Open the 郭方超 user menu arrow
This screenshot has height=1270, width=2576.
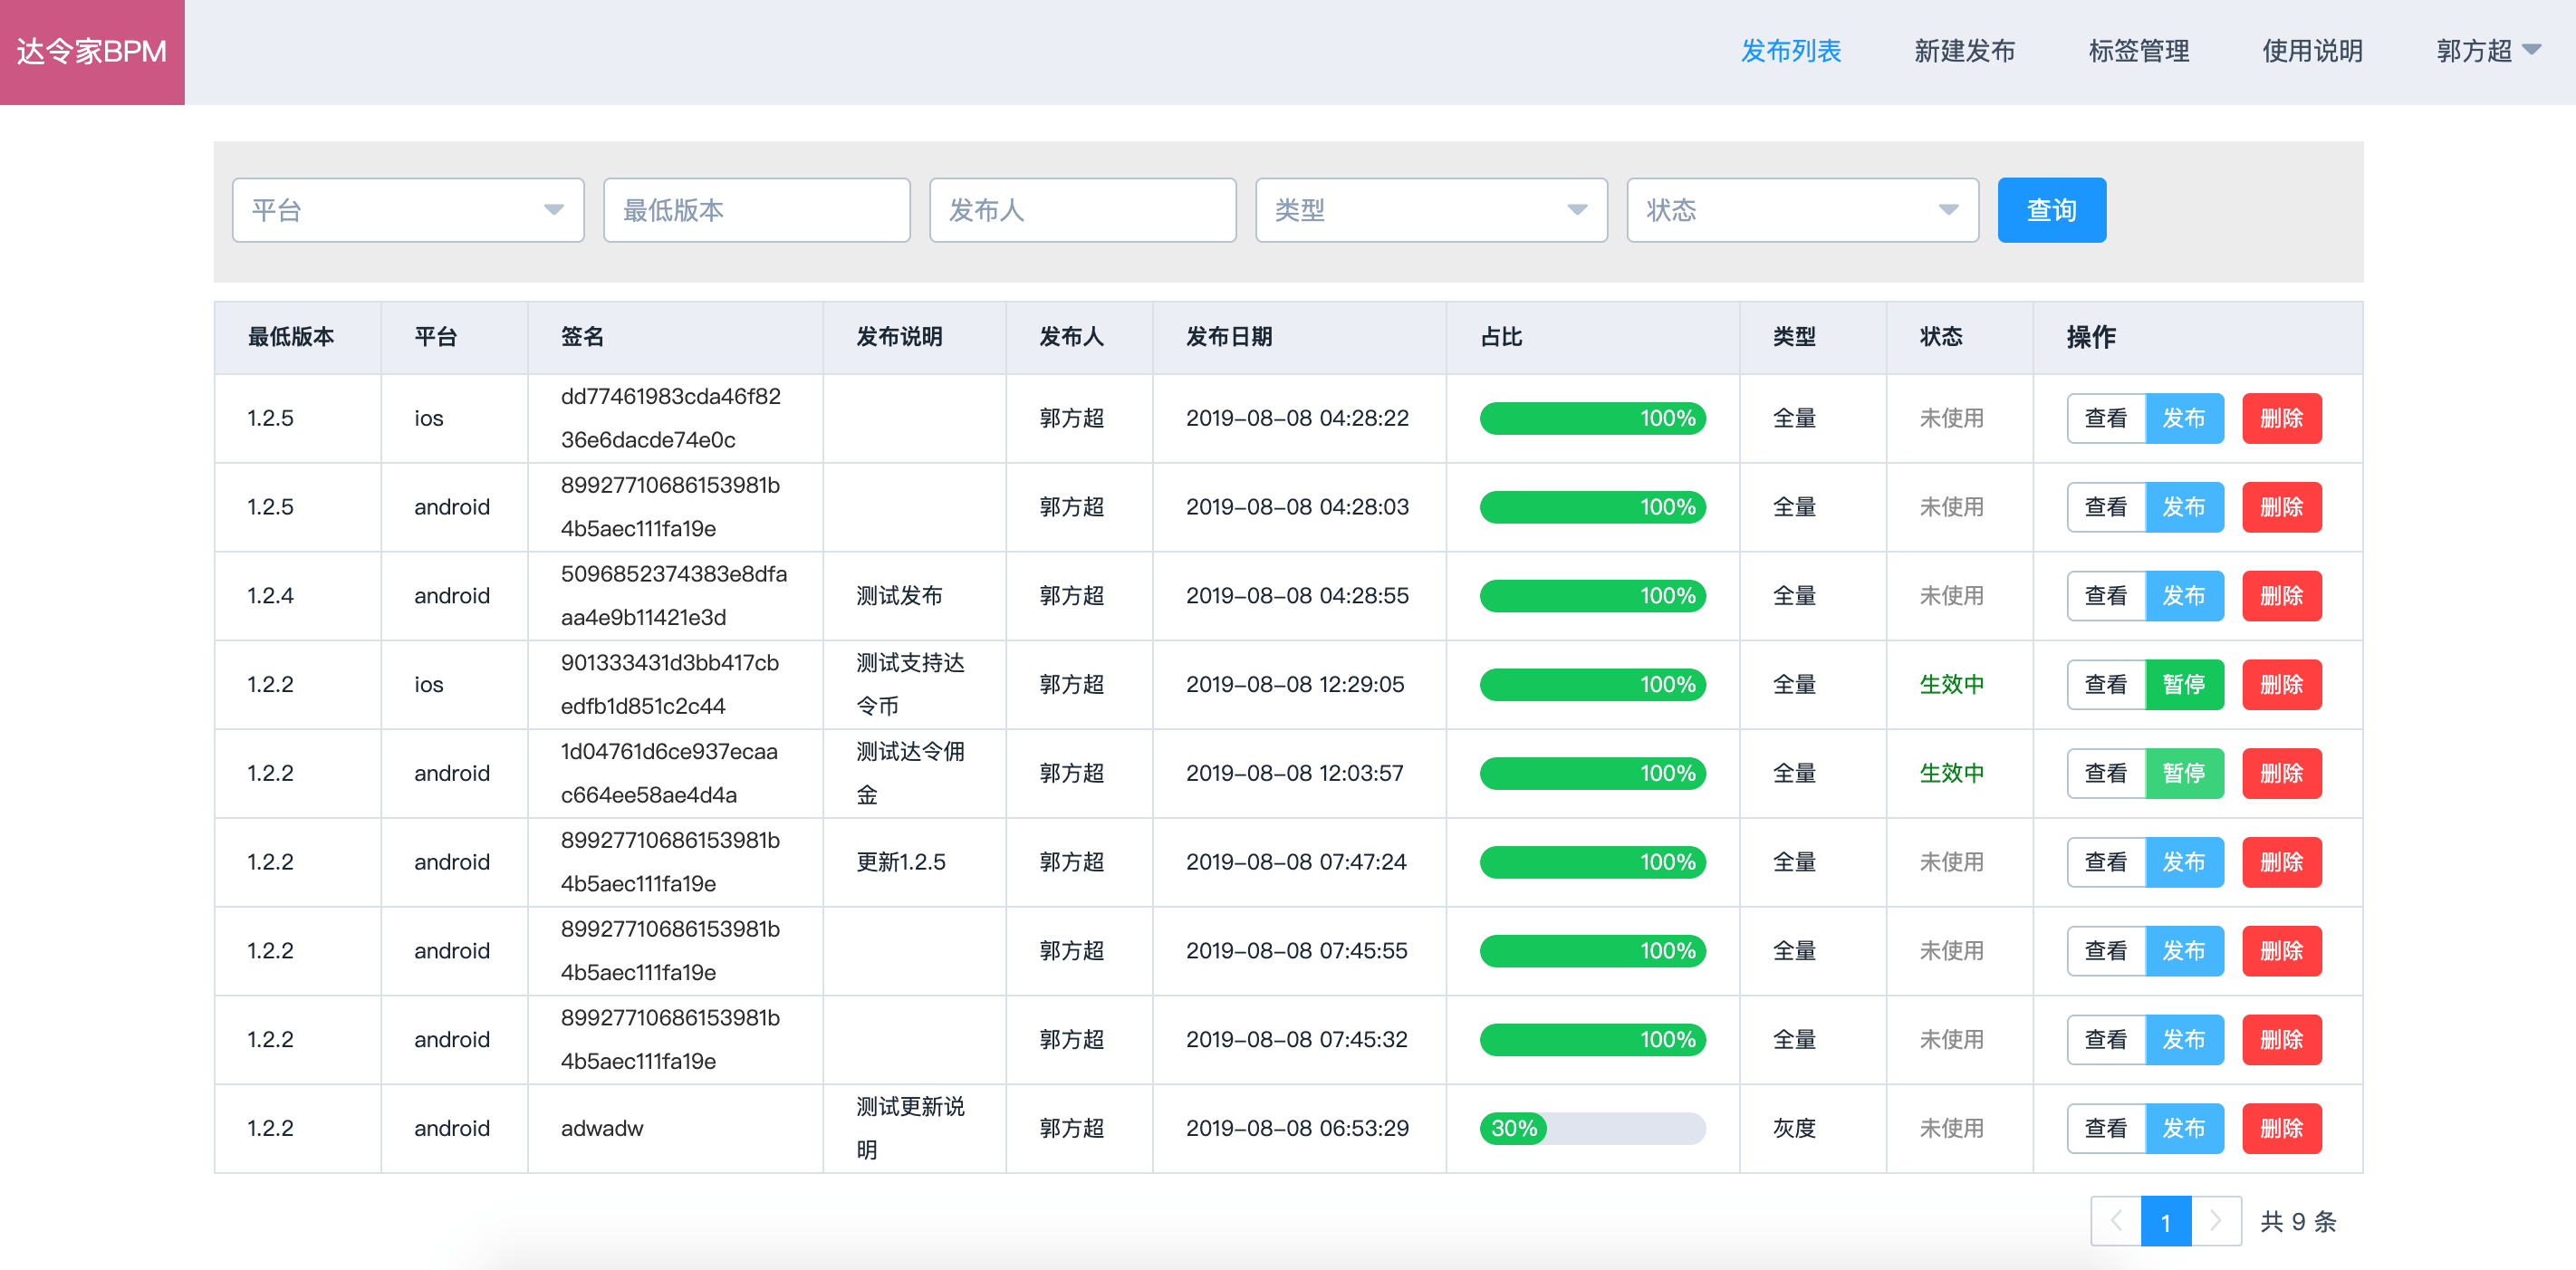(2531, 50)
